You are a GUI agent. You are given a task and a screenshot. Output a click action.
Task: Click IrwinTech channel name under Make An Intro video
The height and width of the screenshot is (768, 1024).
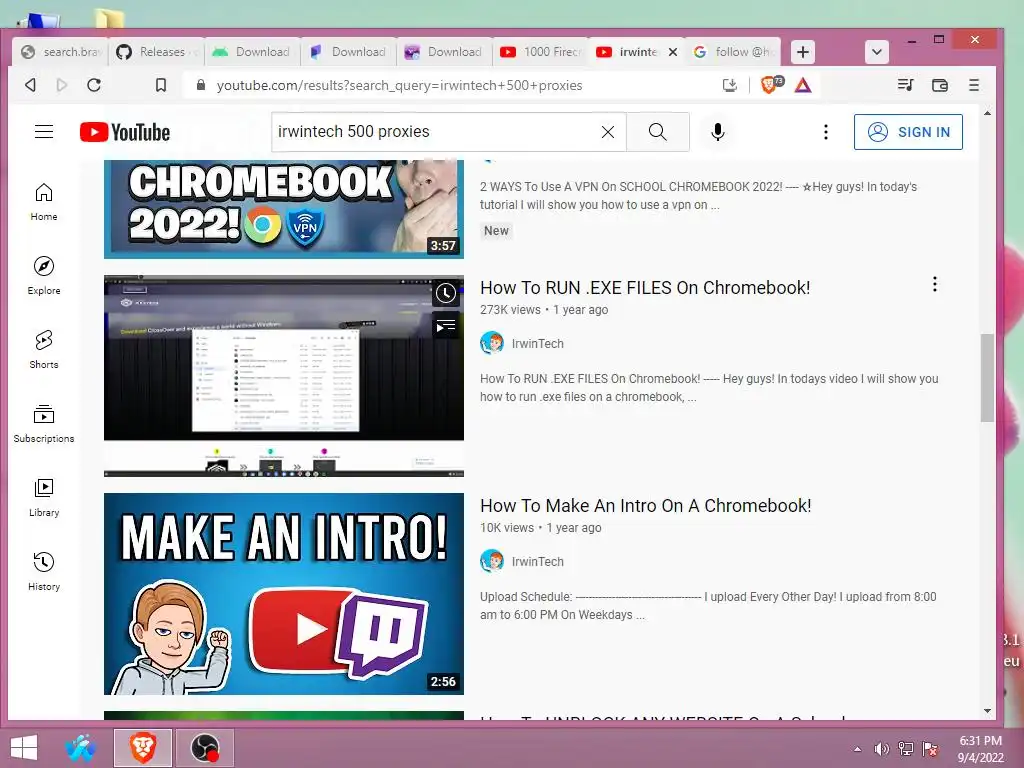537,562
